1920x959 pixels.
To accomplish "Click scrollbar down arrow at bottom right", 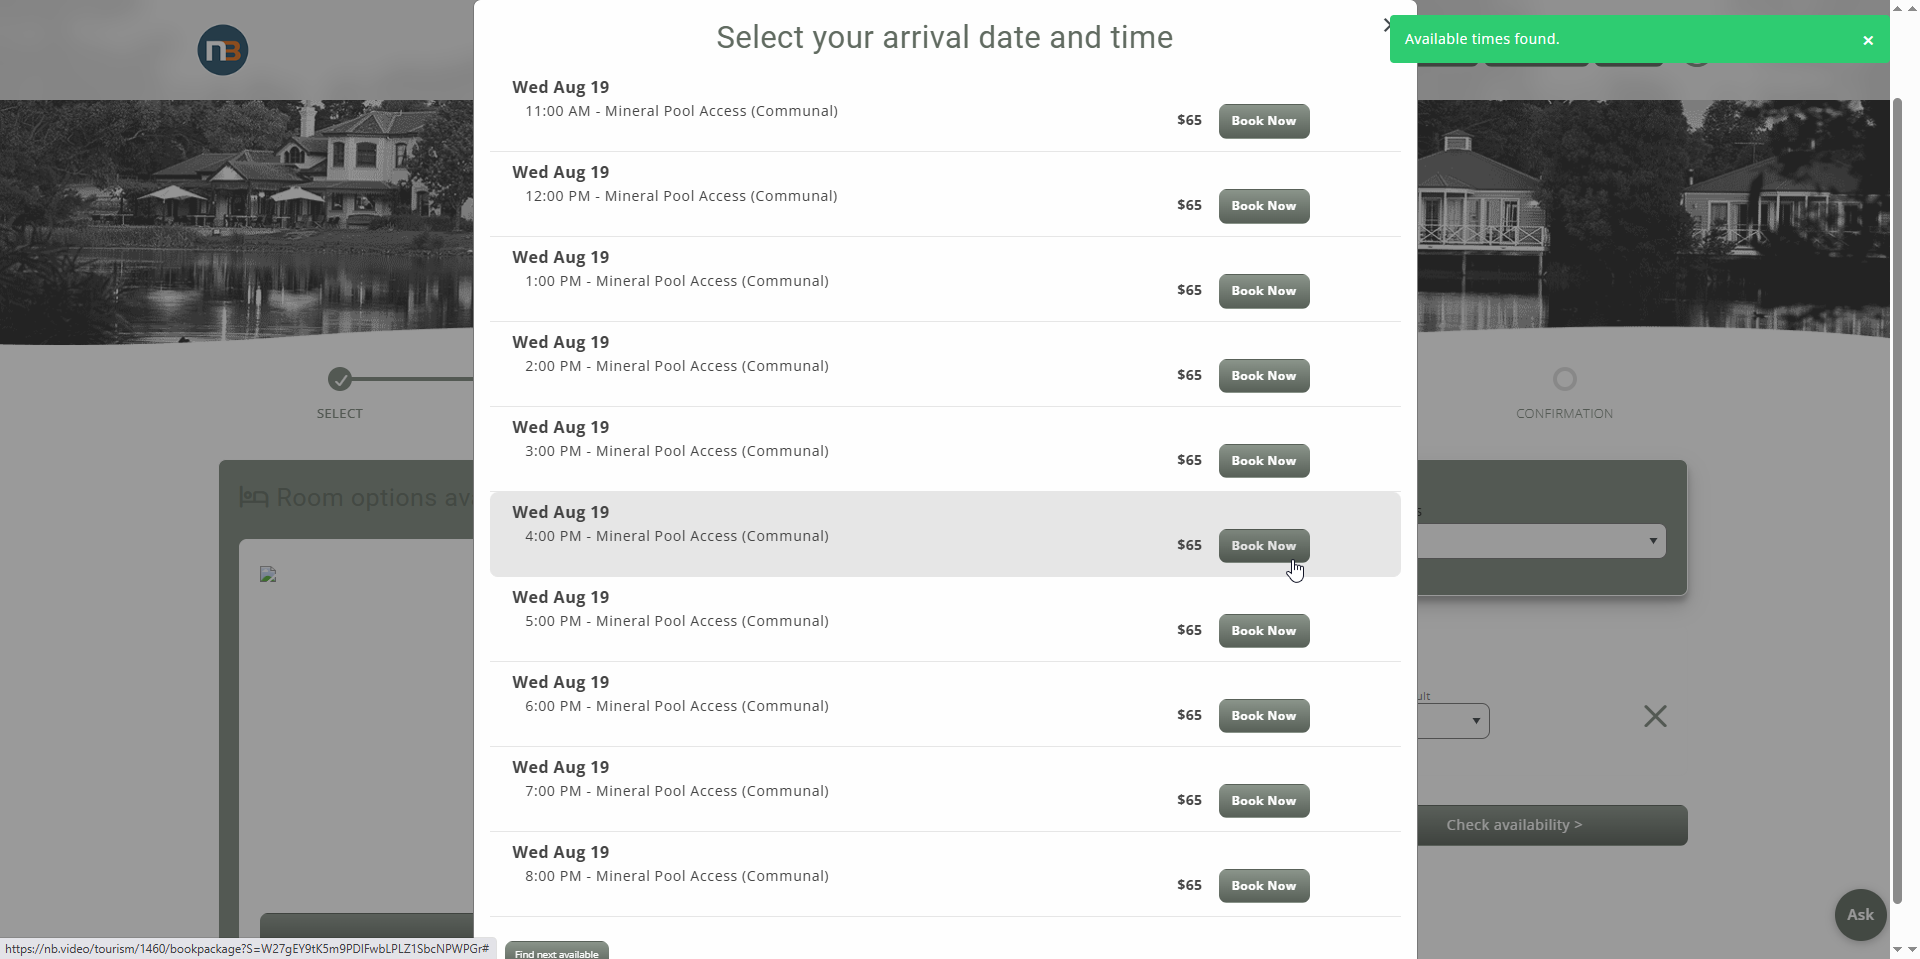I will (x=1897, y=949).
